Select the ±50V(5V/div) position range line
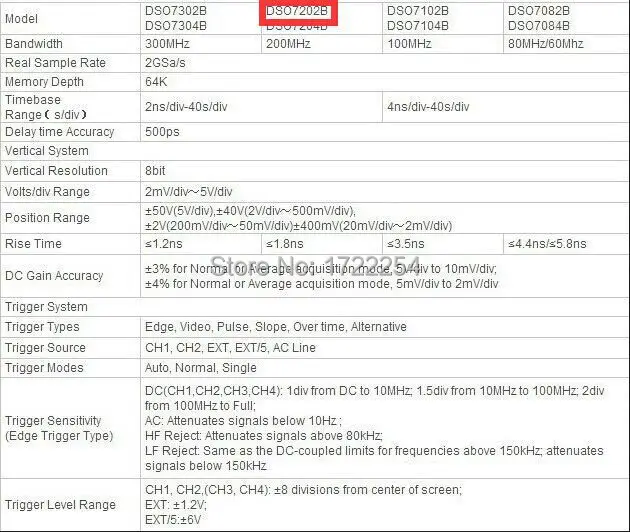This screenshot has height=532, width=630. [250, 211]
